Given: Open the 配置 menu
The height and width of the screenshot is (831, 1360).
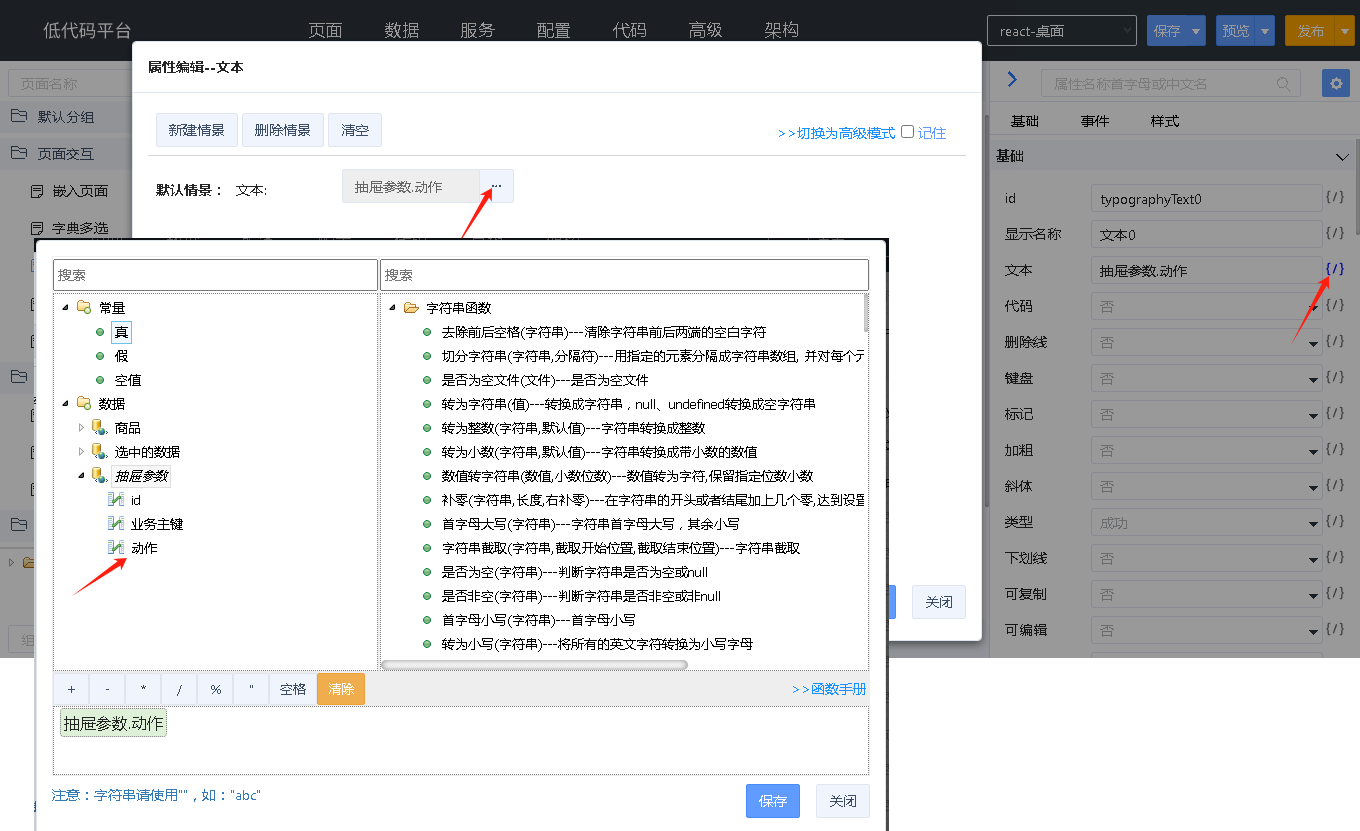Looking at the screenshot, I should [554, 30].
